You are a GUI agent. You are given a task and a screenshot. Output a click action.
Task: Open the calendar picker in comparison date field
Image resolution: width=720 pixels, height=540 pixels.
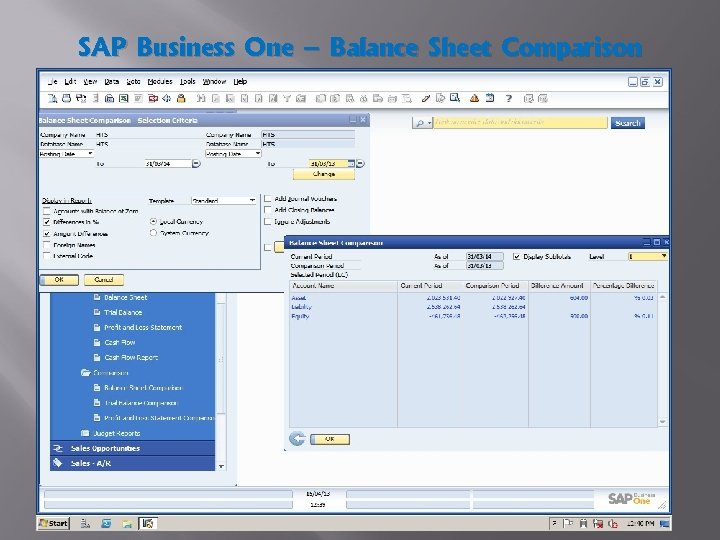pos(351,163)
